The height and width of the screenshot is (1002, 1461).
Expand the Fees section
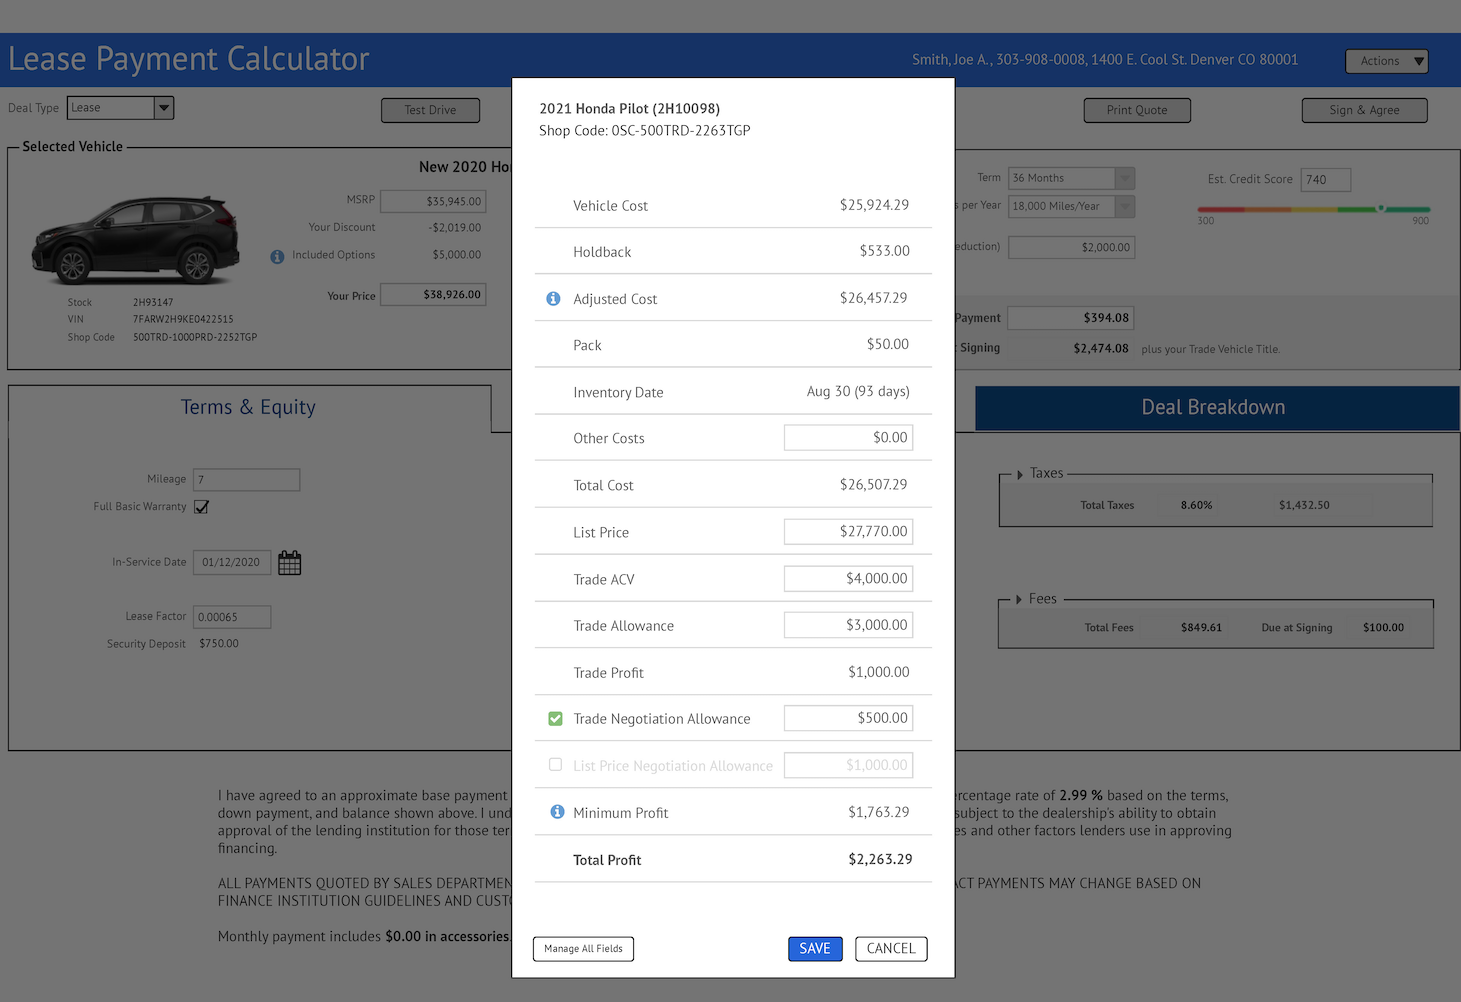click(1019, 599)
